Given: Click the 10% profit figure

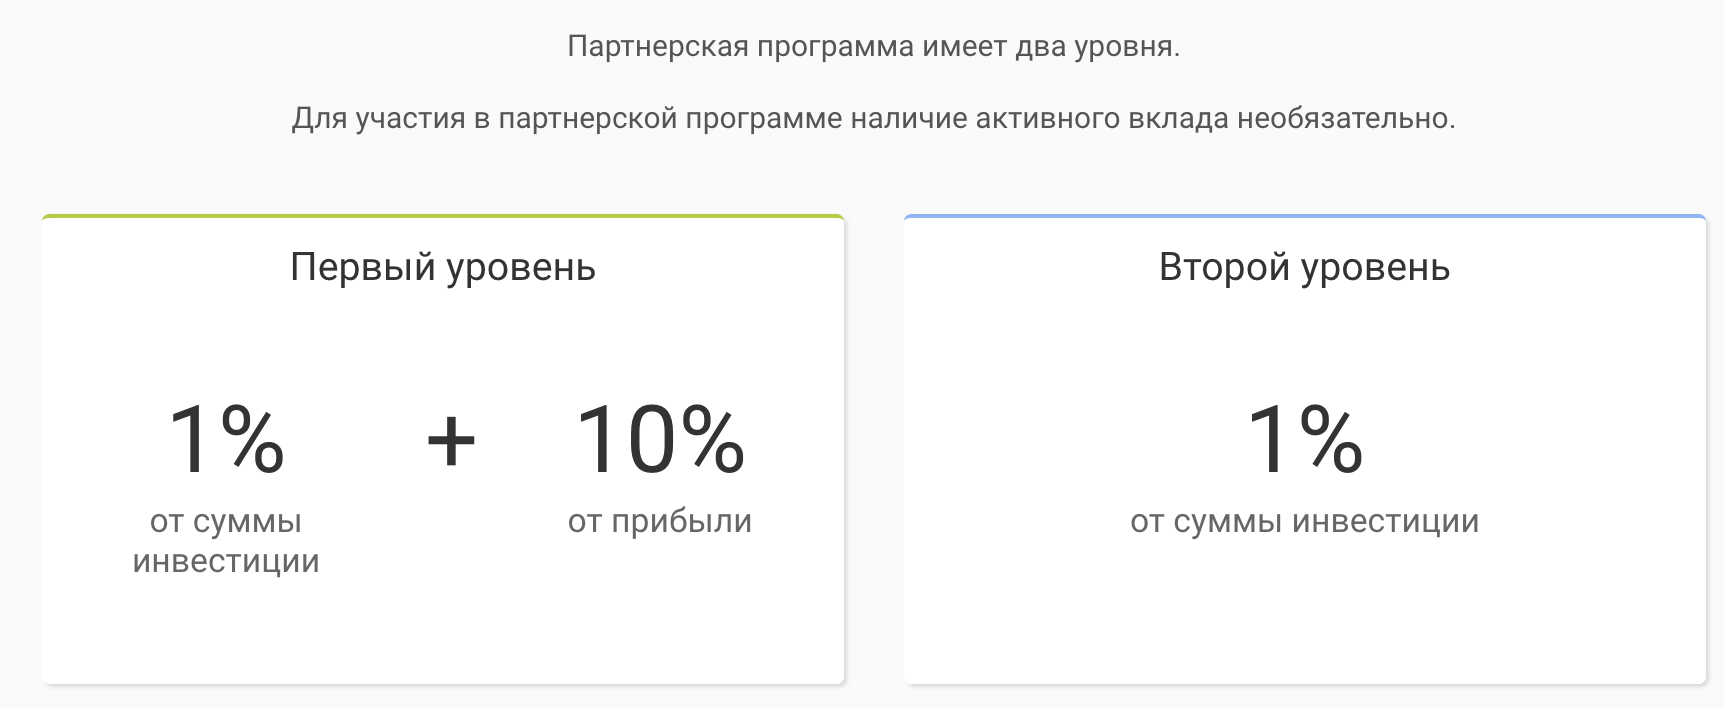Looking at the screenshot, I should [660, 438].
